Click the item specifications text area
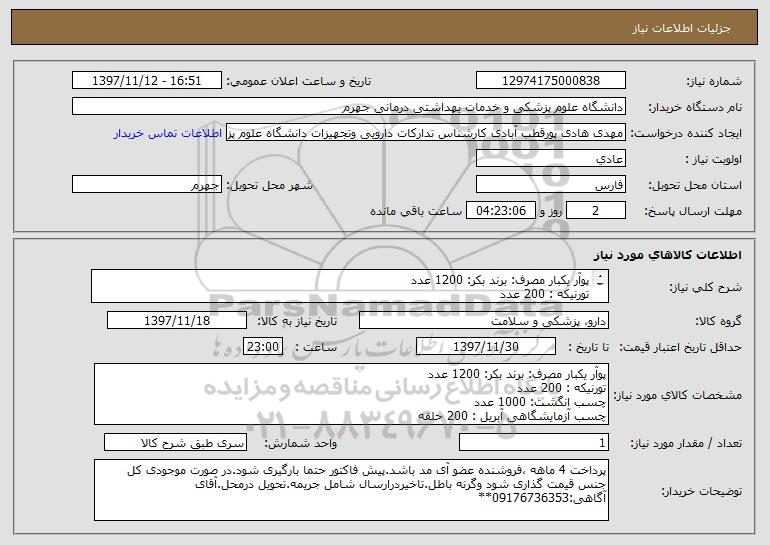This screenshot has width=770, height=545. 351,394
